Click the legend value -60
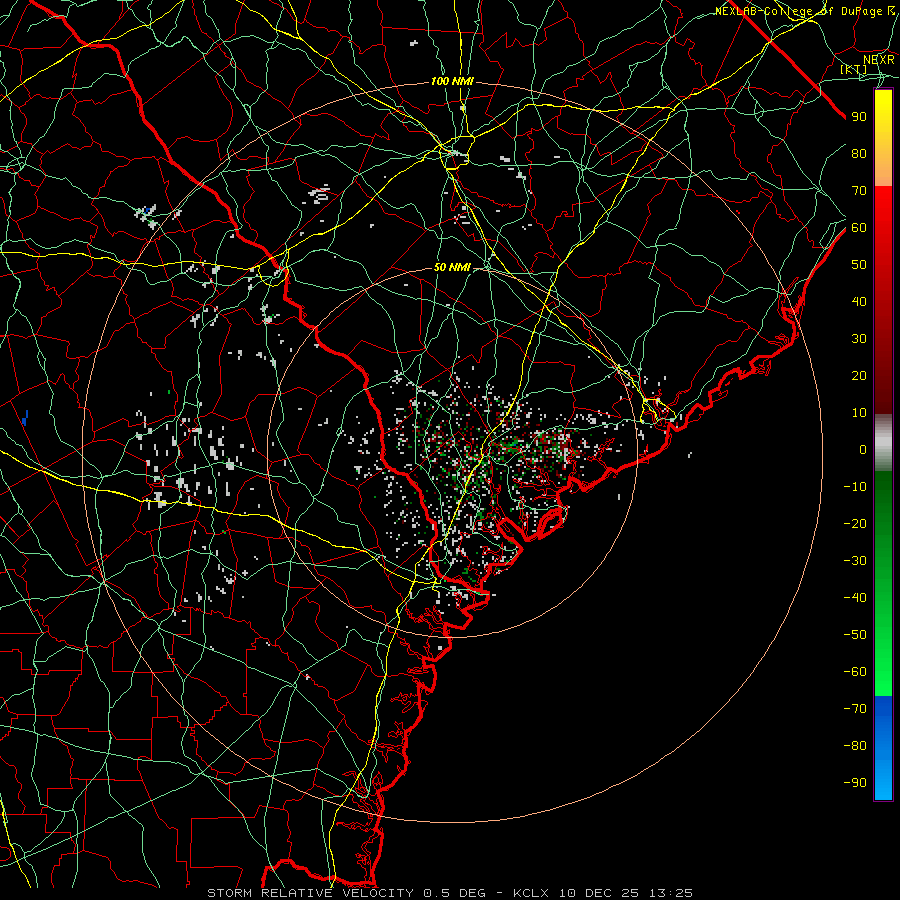 pyautogui.click(x=855, y=672)
